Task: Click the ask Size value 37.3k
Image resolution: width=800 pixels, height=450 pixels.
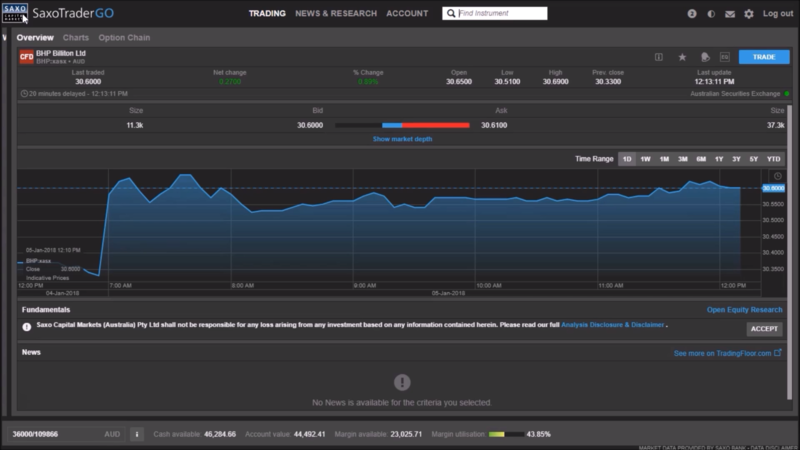Action: tap(776, 125)
